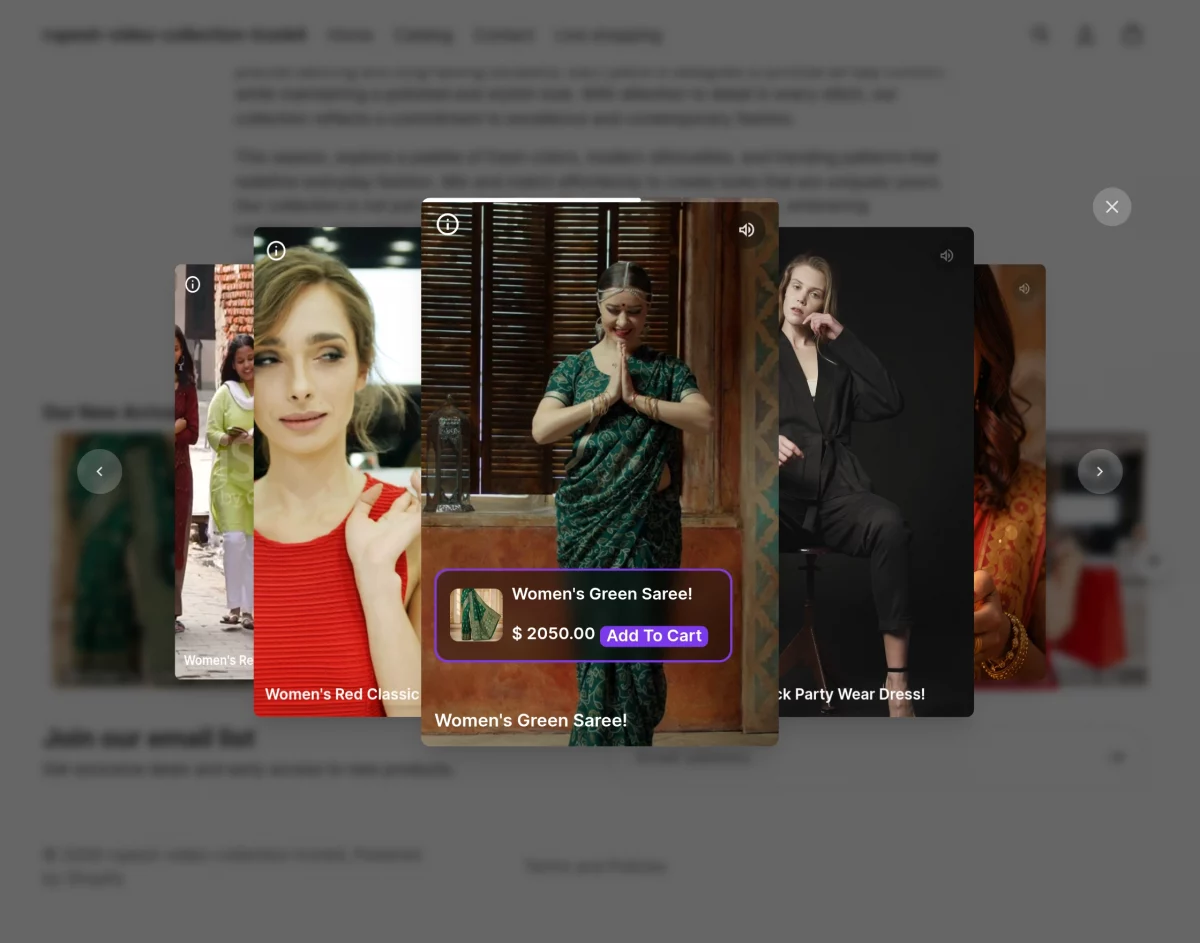The width and height of the screenshot is (1200, 943).
Task: Go to the next video with right arrow
Action: tap(1100, 471)
